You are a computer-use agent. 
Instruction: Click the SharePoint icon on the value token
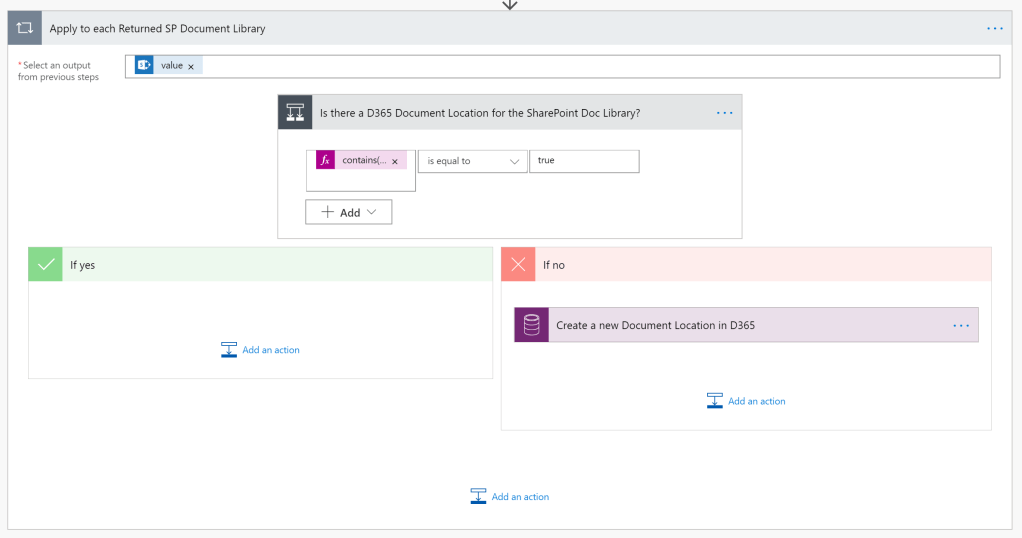click(x=145, y=65)
